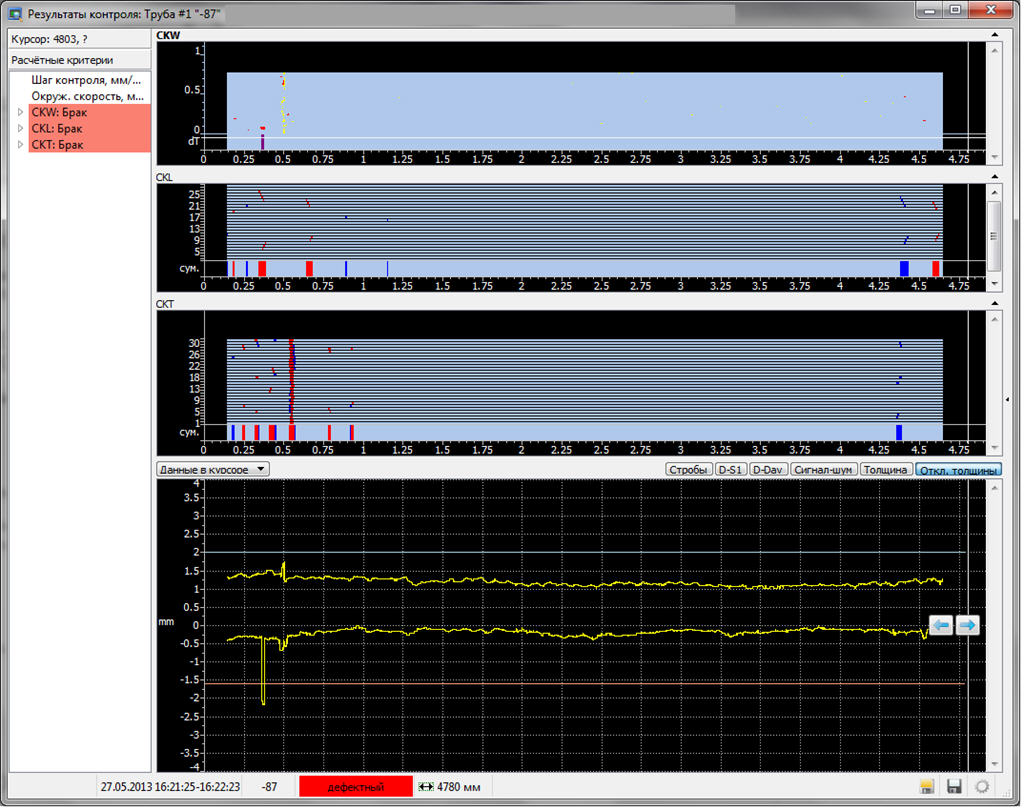The height and width of the screenshot is (810, 1024).
Task: Select the CKW: Брак row
Action: pyautogui.click(x=89, y=113)
